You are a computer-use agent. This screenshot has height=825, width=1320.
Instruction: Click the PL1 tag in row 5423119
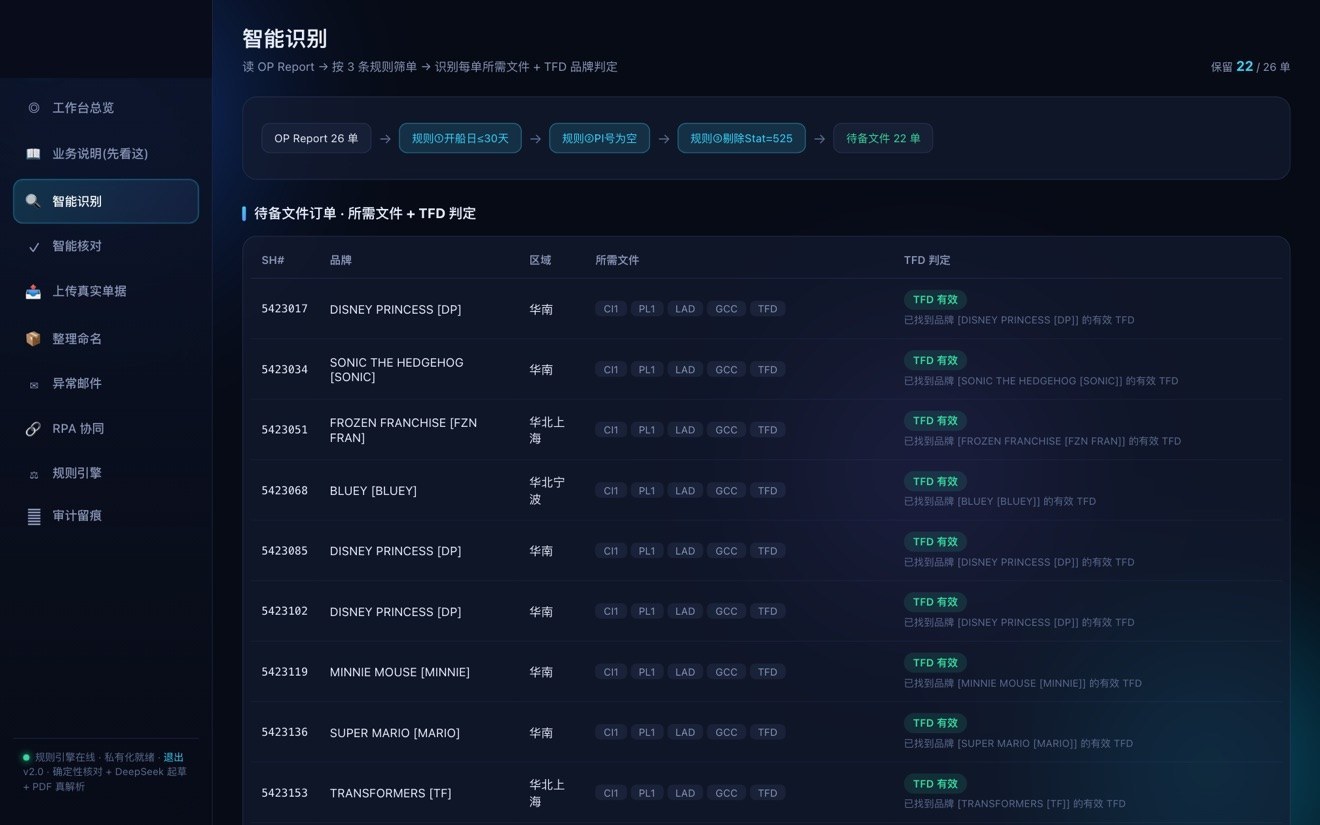[647, 672]
